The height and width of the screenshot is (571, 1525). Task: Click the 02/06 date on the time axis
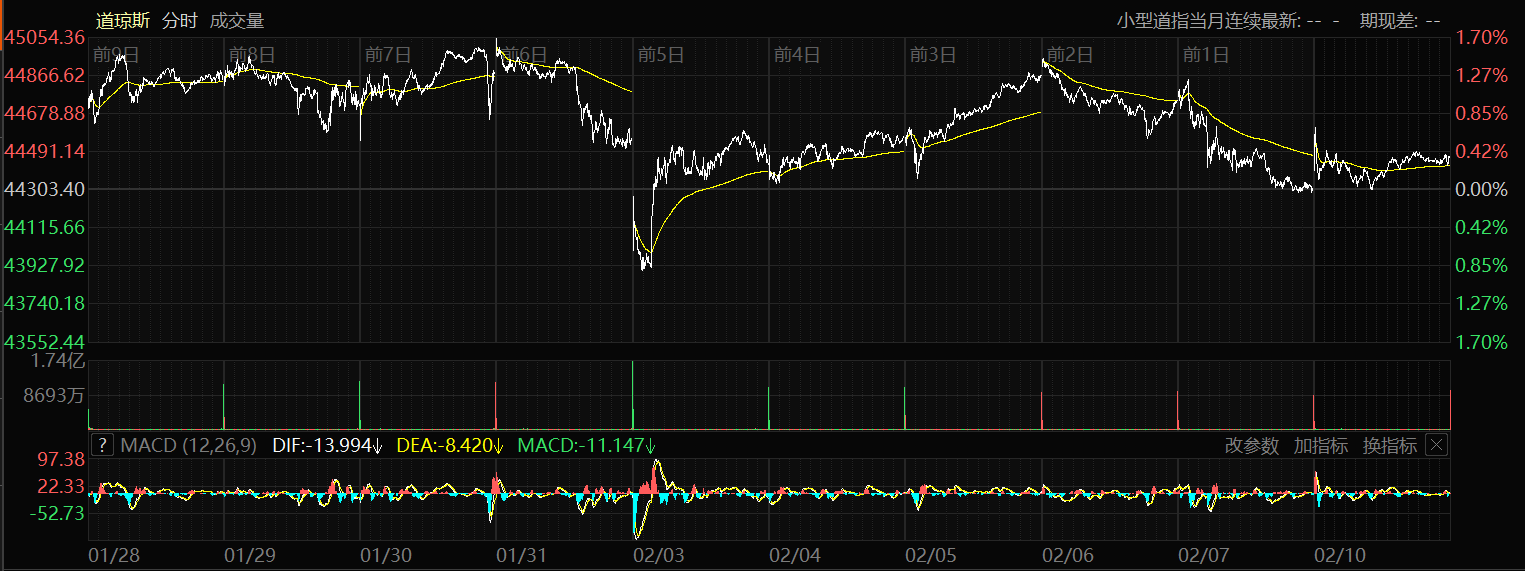pyautogui.click(x=1067, y=554)
